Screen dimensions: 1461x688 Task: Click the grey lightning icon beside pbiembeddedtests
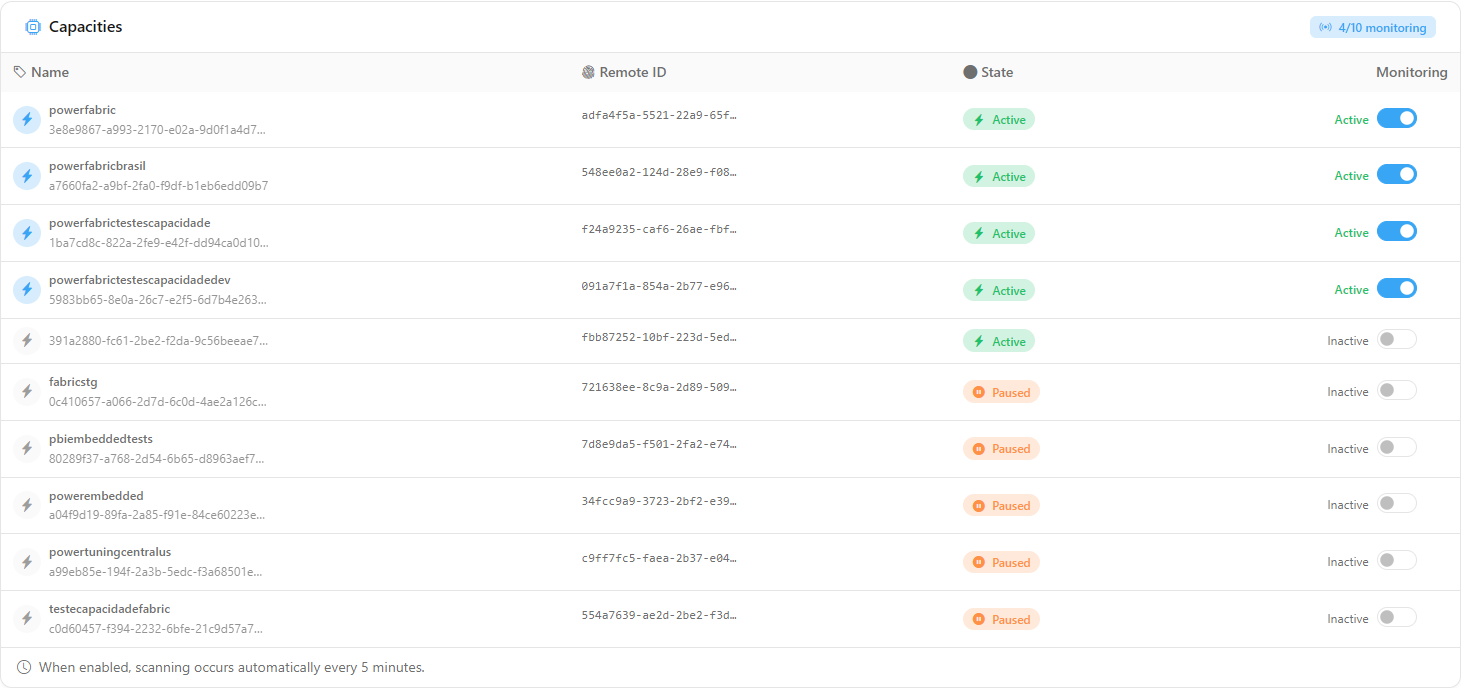(x=27, y=449)
